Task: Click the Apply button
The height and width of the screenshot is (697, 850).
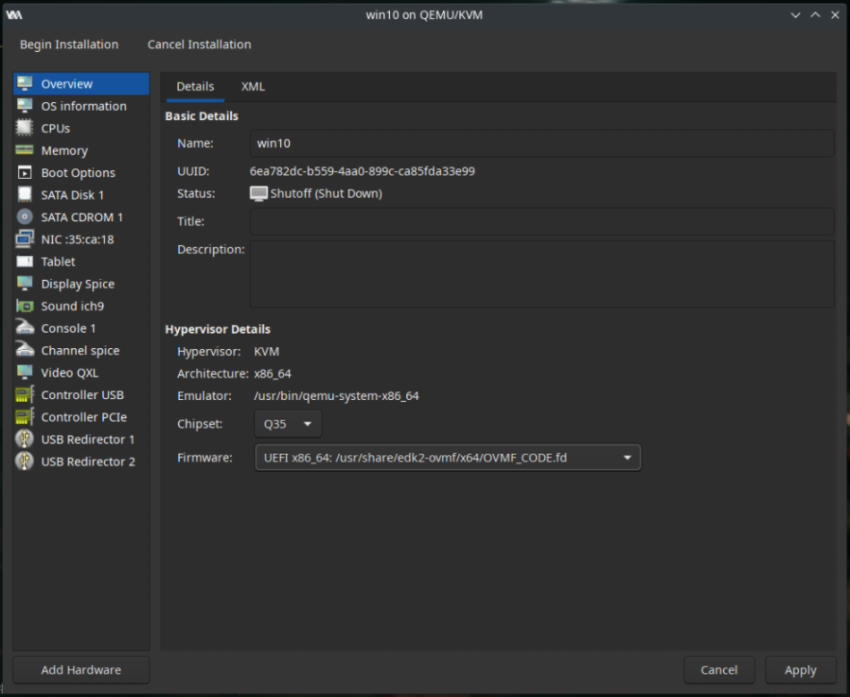Action: coord(800,670)
